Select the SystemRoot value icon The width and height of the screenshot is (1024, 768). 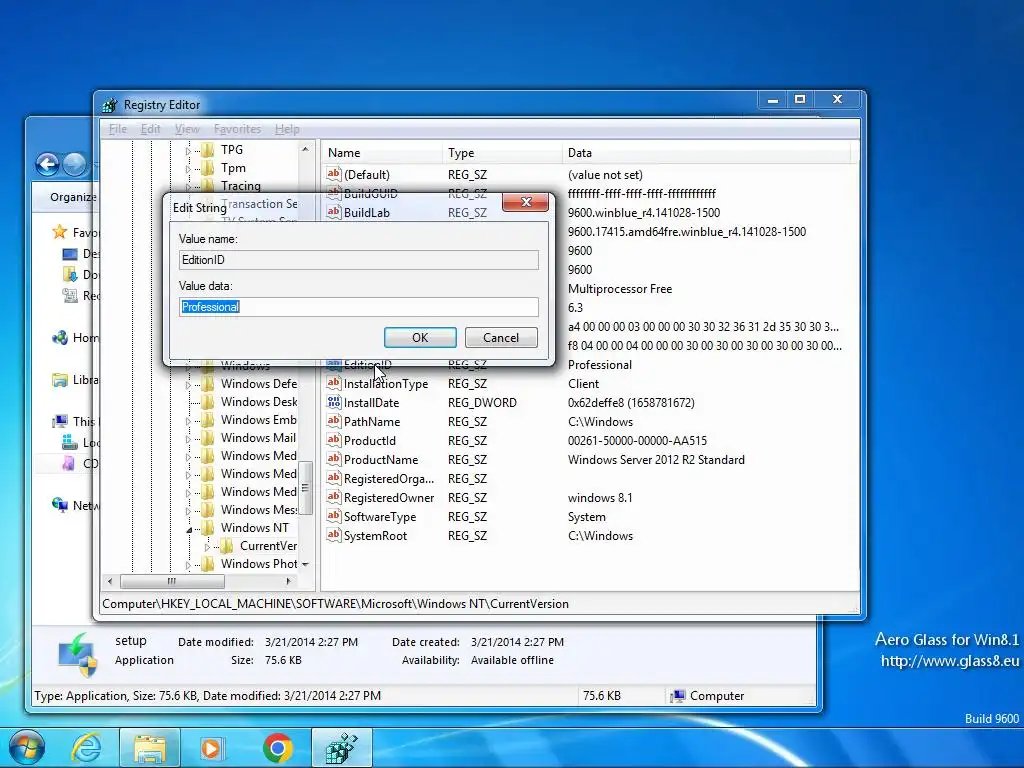(334, 535)
